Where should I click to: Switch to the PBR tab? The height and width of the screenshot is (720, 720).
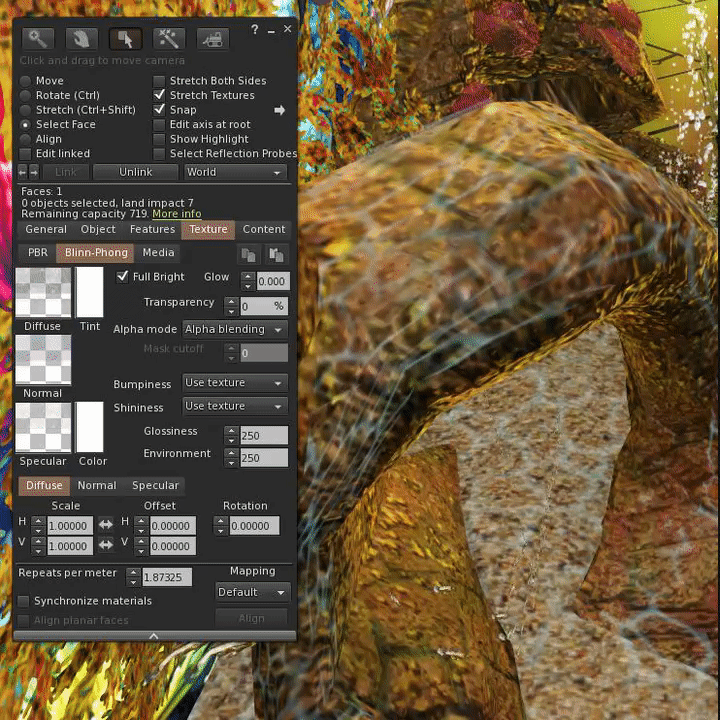(x=38, y=253)
